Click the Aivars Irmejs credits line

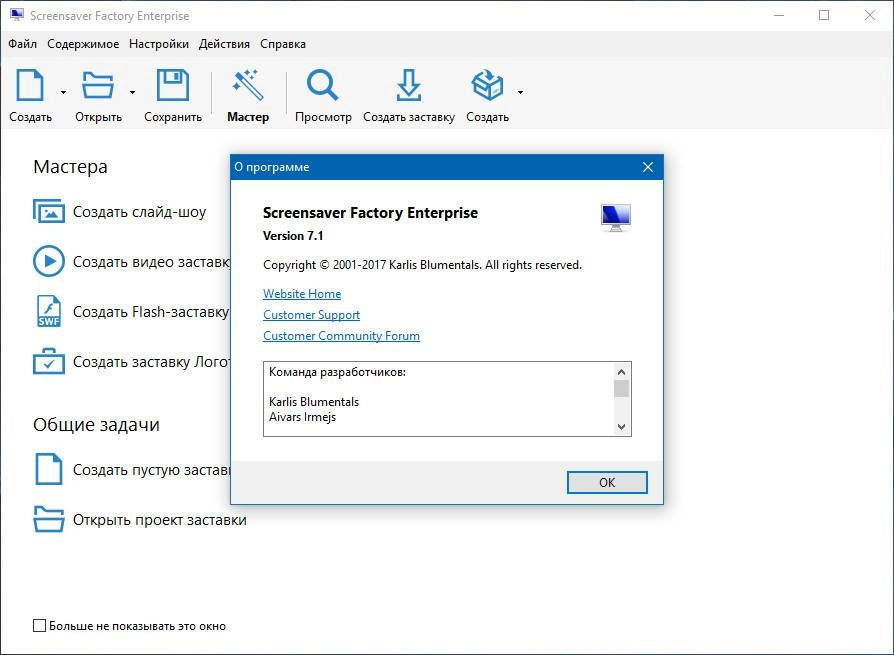pos(303,417)
